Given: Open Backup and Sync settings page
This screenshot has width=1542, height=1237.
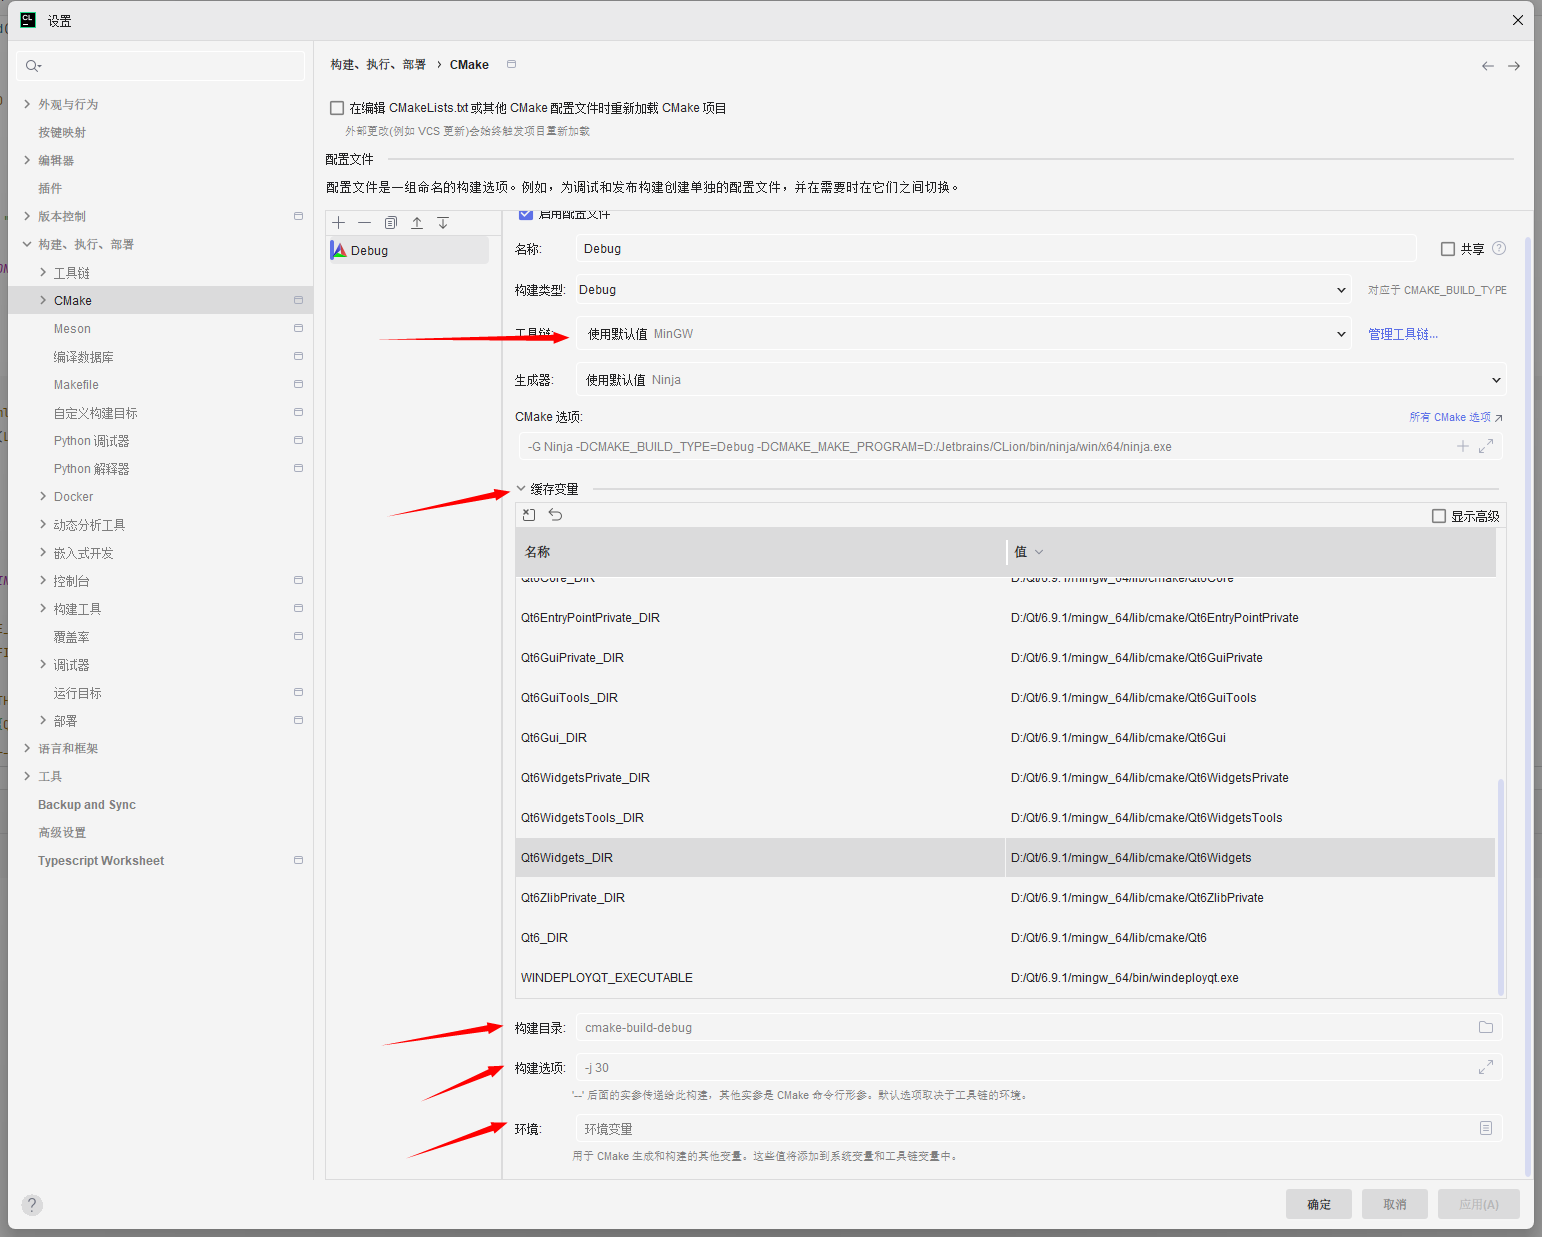Looking at the screenshot, I should 87,805.
